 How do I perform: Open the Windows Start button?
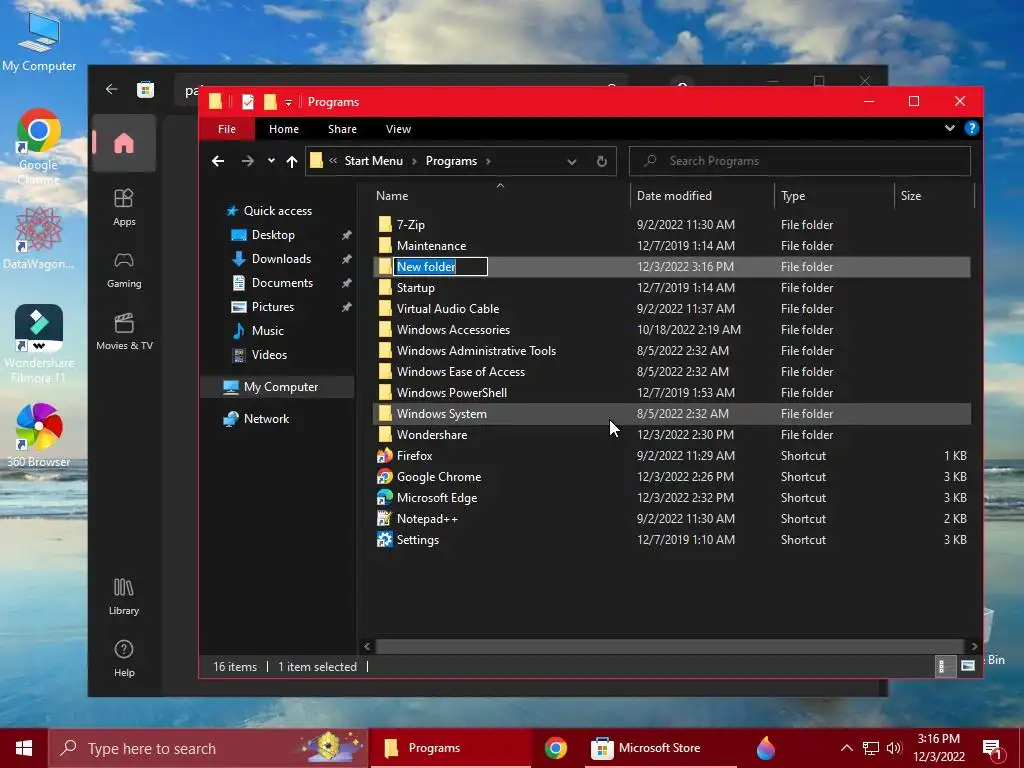24,748
